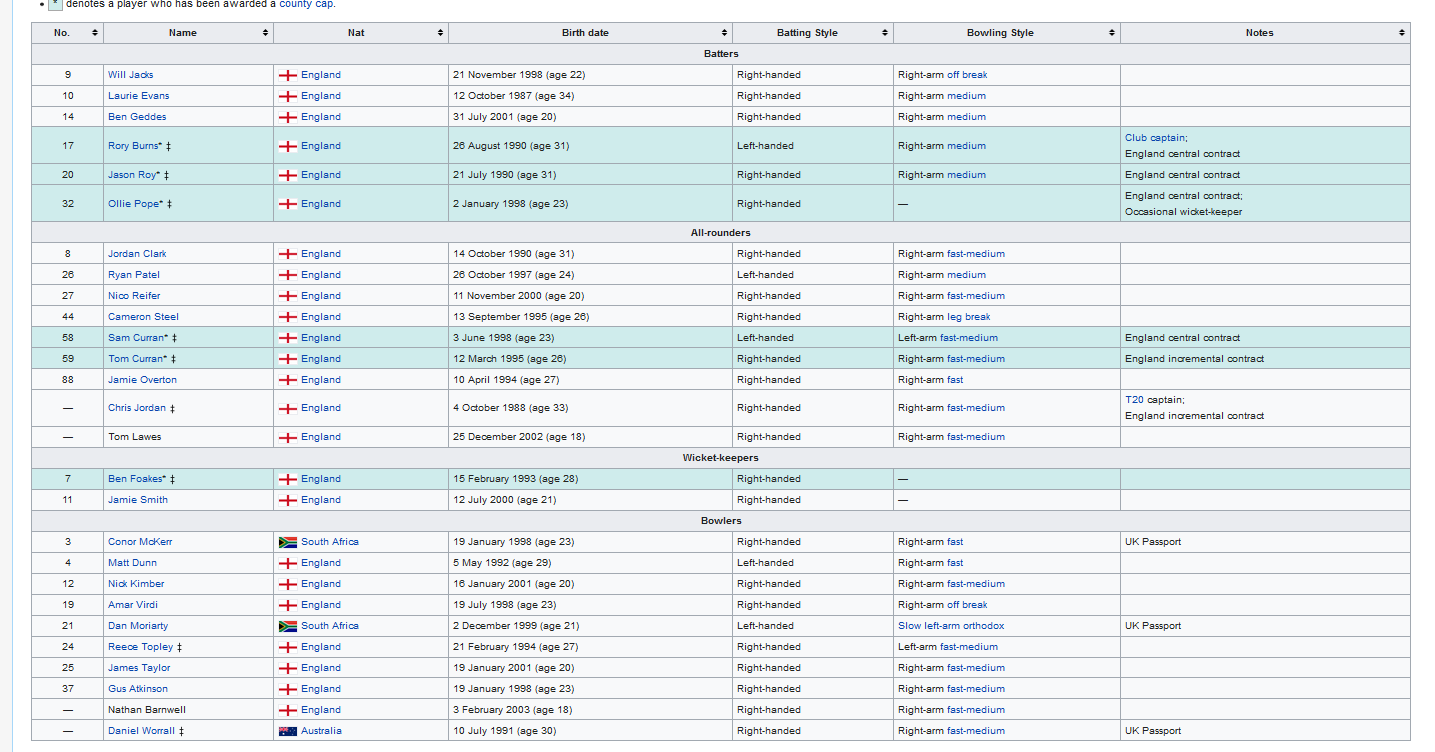Open the England link in Jamie Smith's row
Image resolution: width=1435 pixels, height=752 pixels.
click(x=321, y=500)
